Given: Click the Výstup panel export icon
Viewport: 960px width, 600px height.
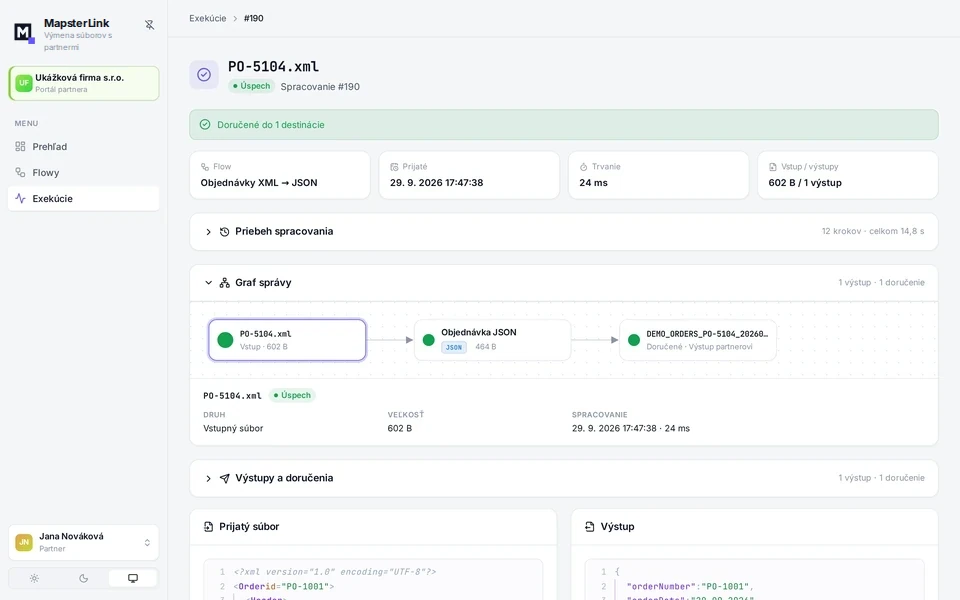Looking at the screenshot, I should 590,527.
